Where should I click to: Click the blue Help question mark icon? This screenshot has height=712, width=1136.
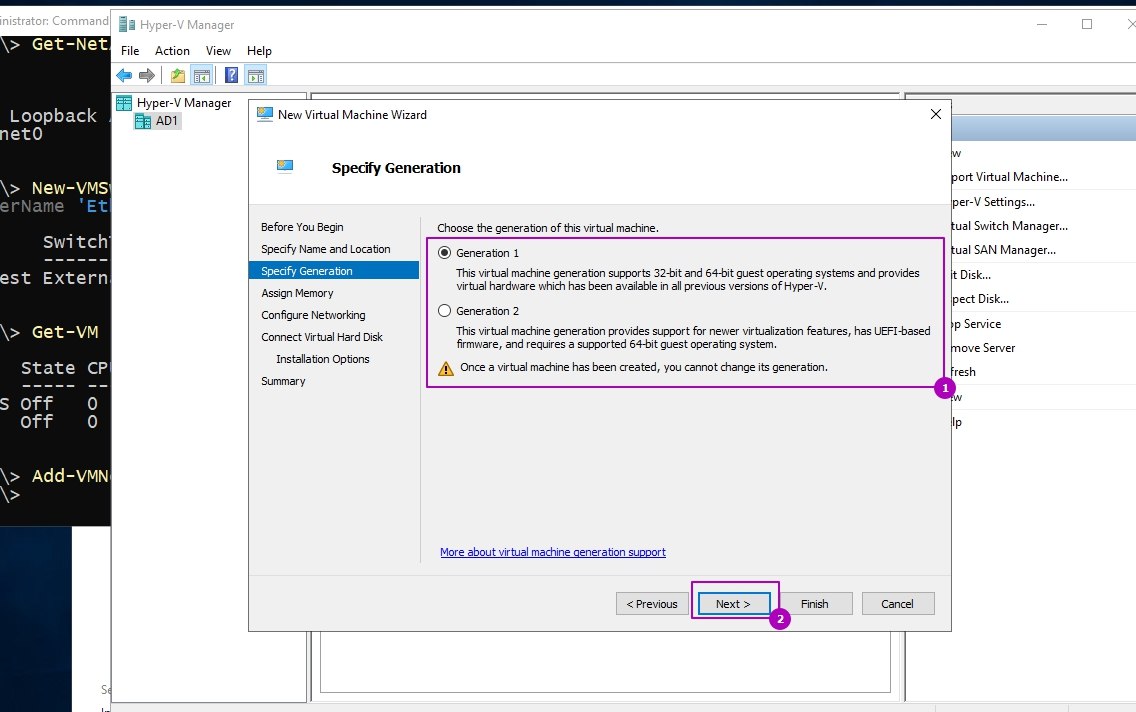tap(232, 75)
